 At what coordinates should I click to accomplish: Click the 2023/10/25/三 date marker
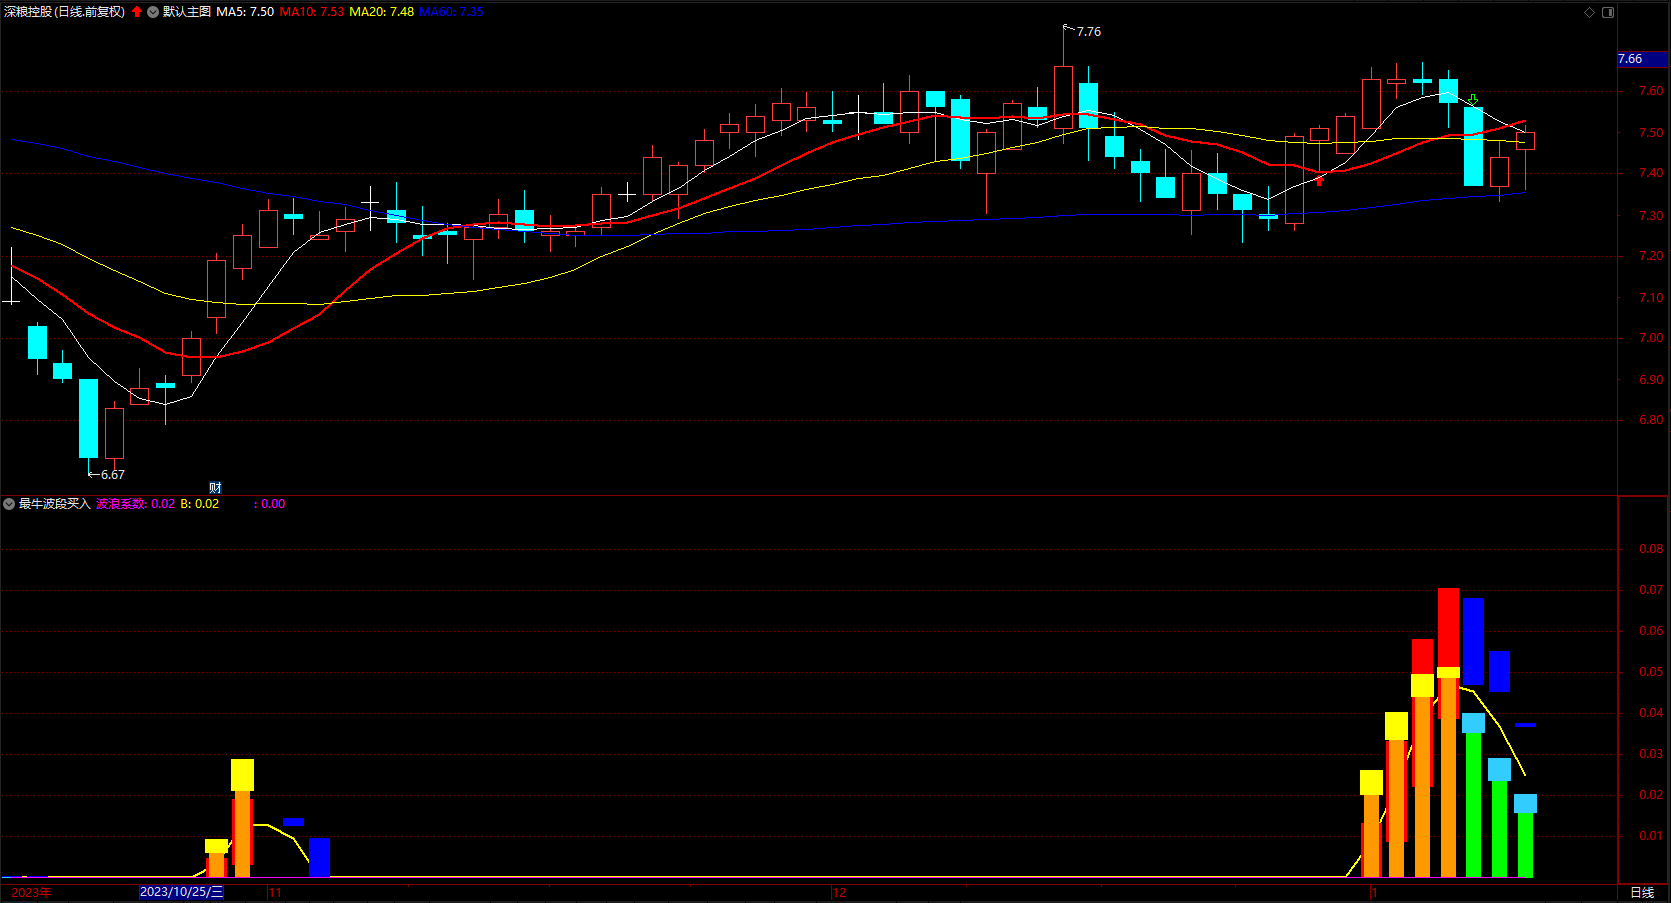click(181, 892)
